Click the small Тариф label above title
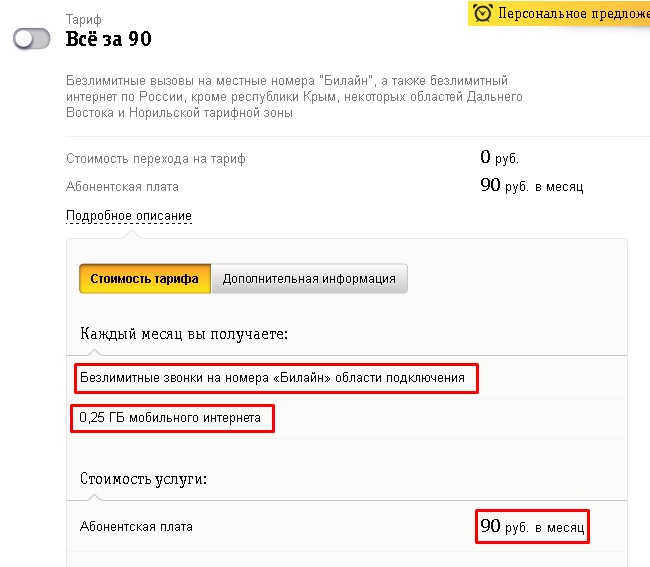650x567 pixels. (84, 19)
